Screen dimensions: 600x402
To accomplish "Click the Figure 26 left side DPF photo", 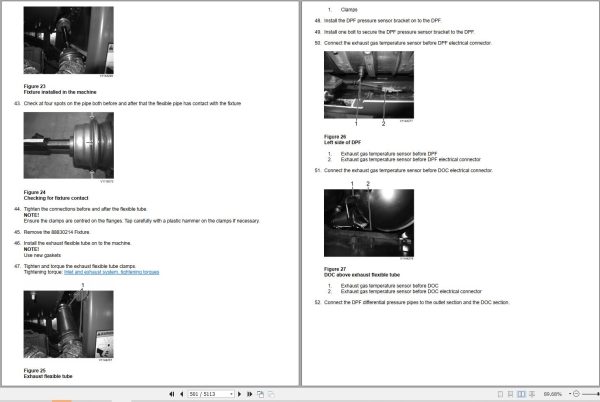I will pyautogui.click(x=369, y=85).
